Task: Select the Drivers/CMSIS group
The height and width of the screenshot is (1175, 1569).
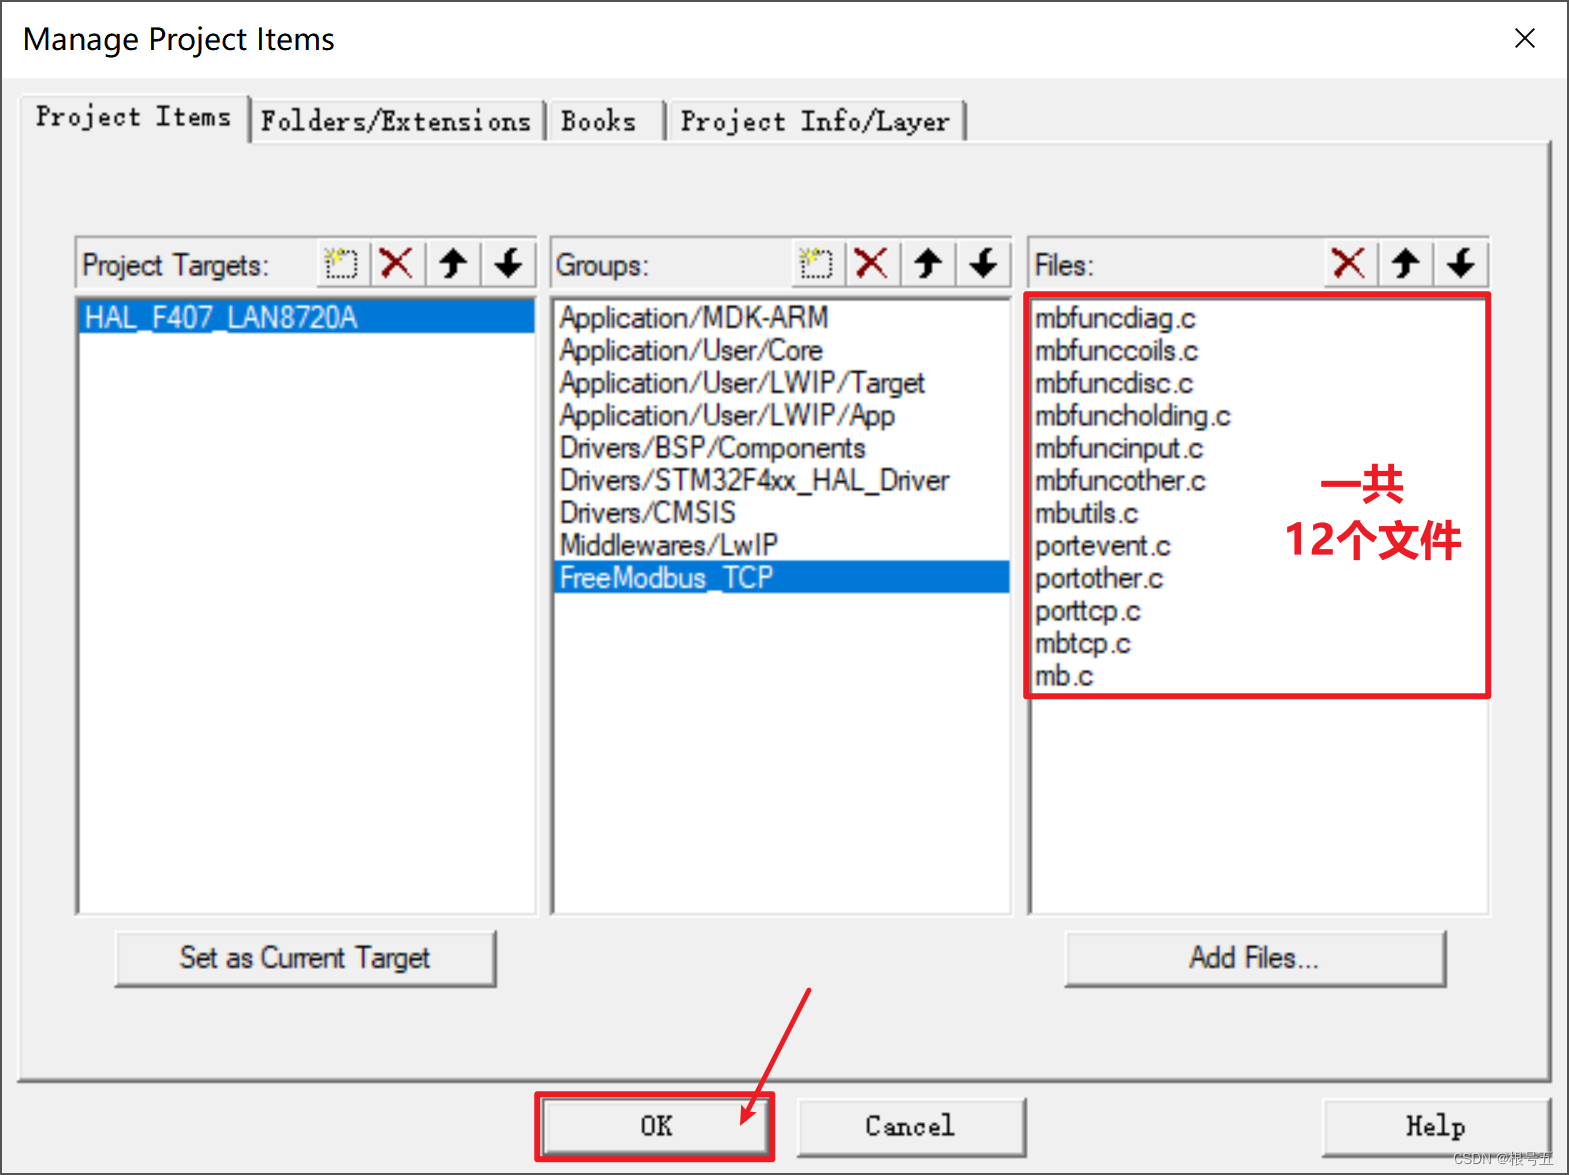Action: point(781,512)
